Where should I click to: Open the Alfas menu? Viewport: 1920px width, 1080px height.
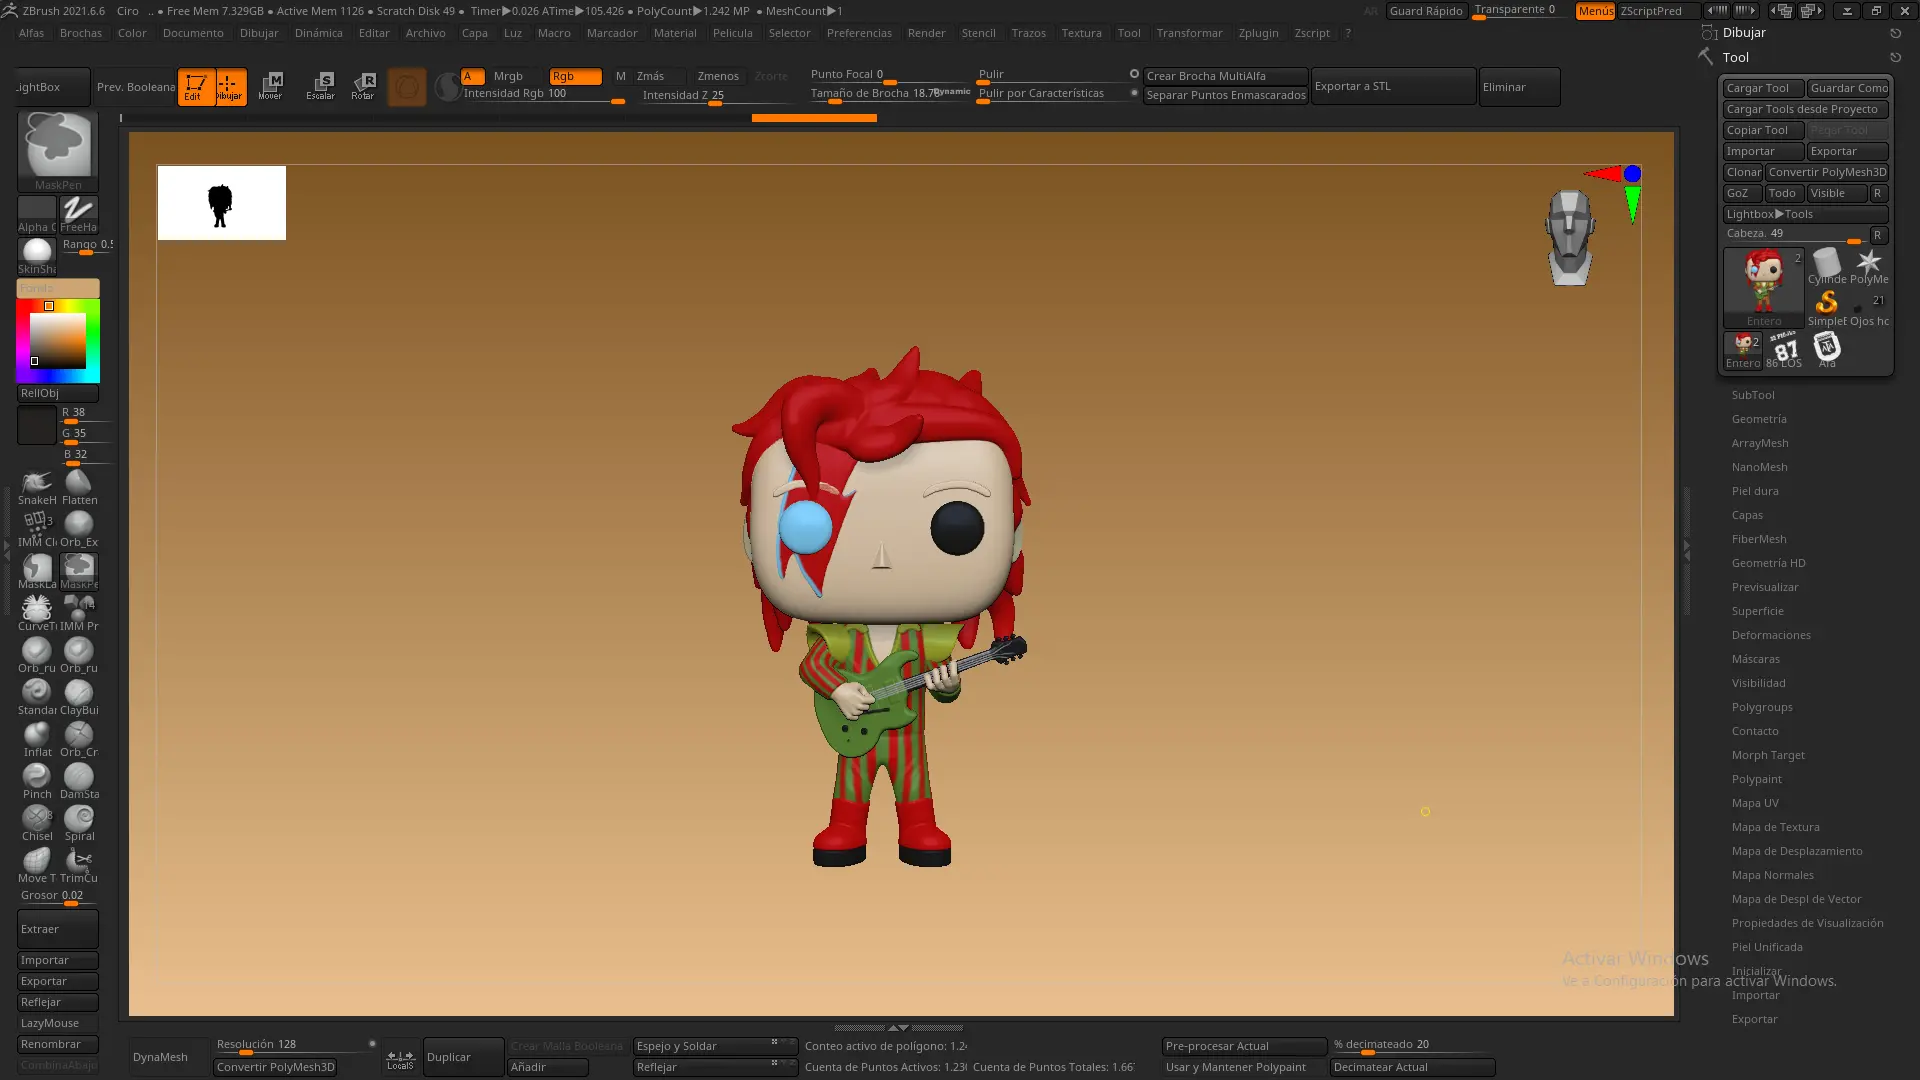31,33
